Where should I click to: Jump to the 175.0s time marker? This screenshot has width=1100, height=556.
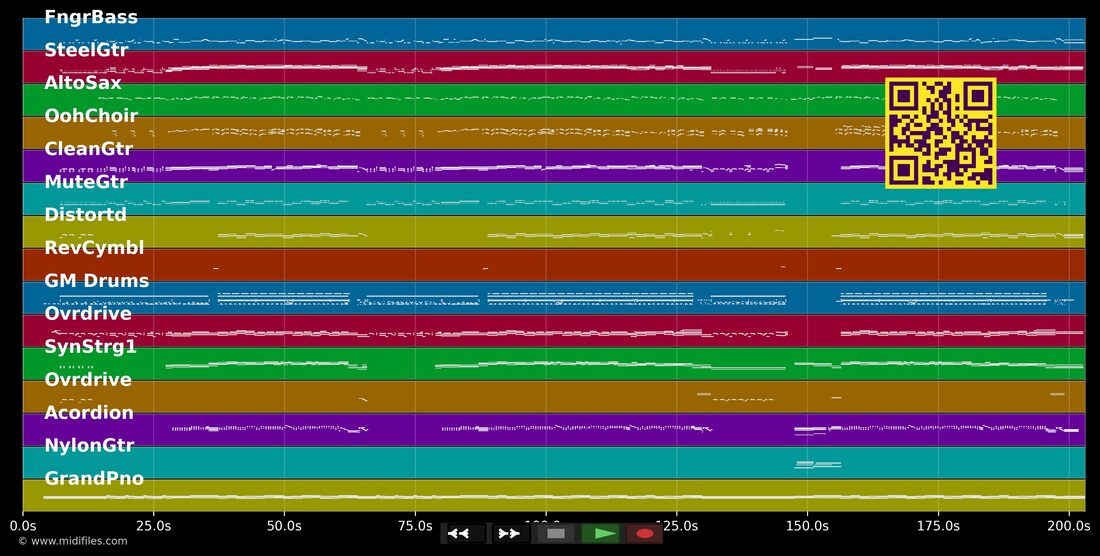pos(938,524)
